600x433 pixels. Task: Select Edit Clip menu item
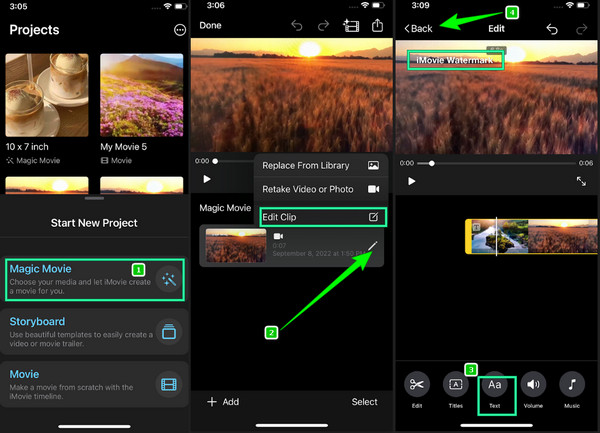coord(323,217)
